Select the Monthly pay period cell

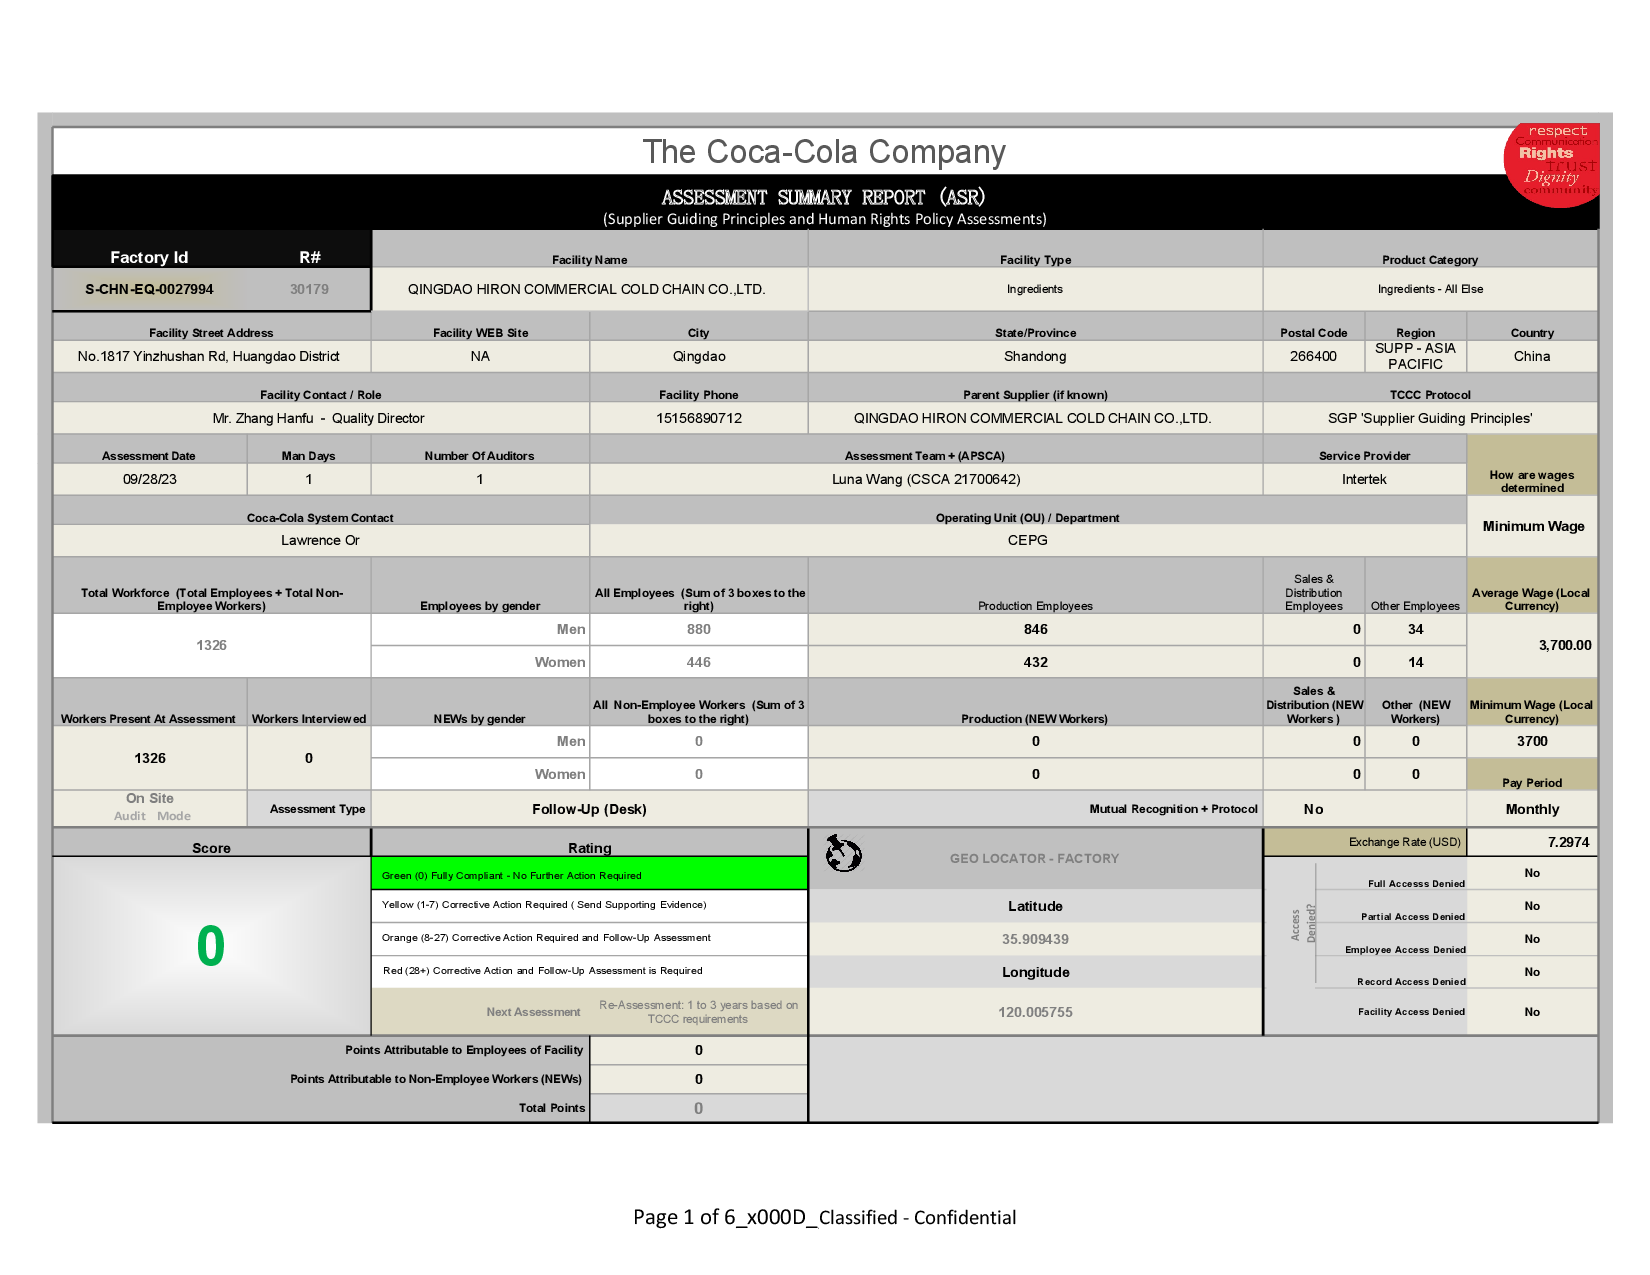pos(1531,809)
